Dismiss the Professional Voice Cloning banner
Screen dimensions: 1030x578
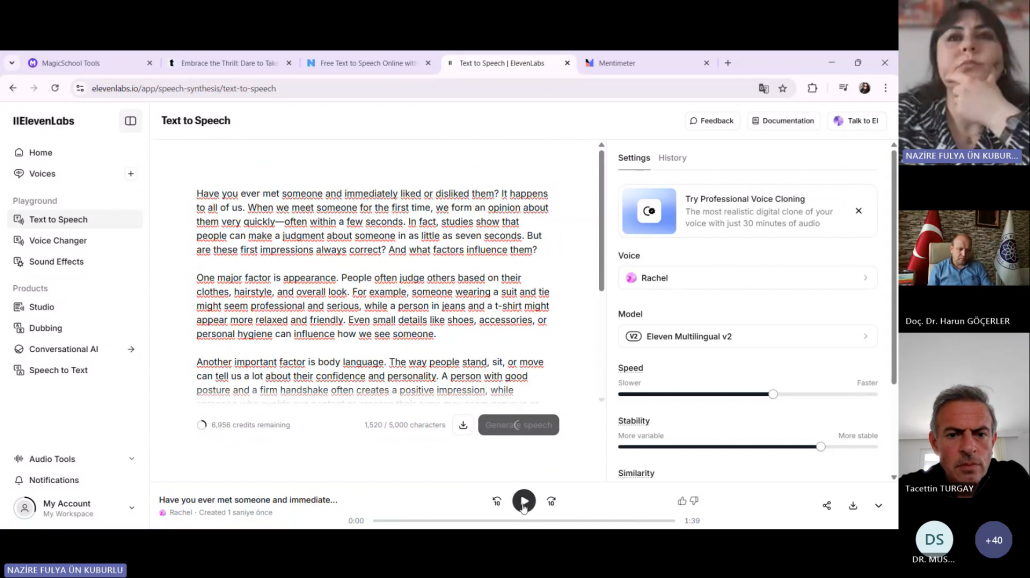[x=858, y=211]
